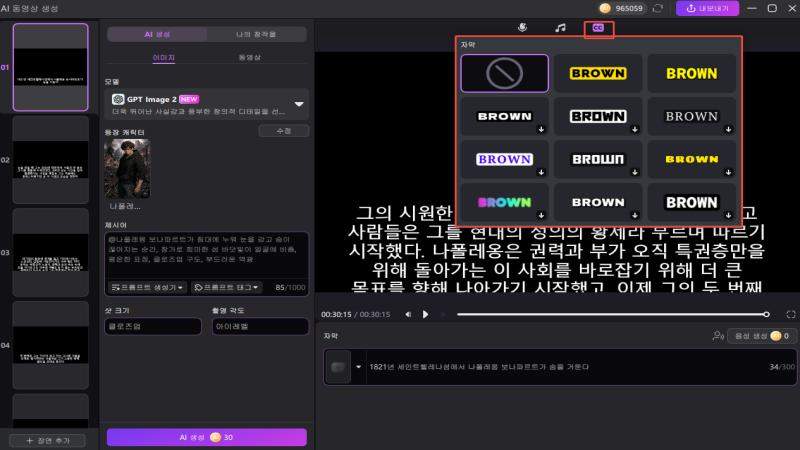Select scene 03 thumbnail
The height and width of the screenshot is (450, 800).
tap(51, 253)
